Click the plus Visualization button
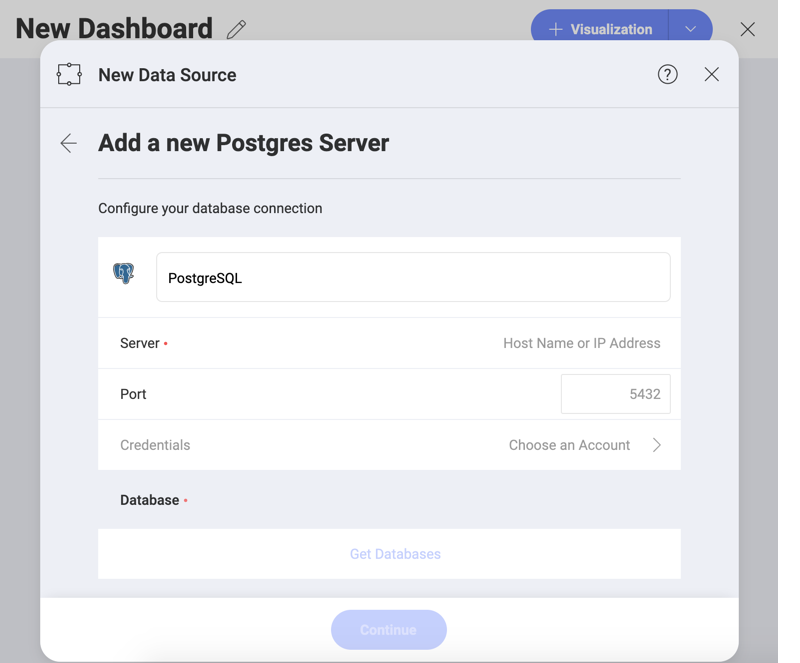The image size is (800, 663). [x=600, y=29]
